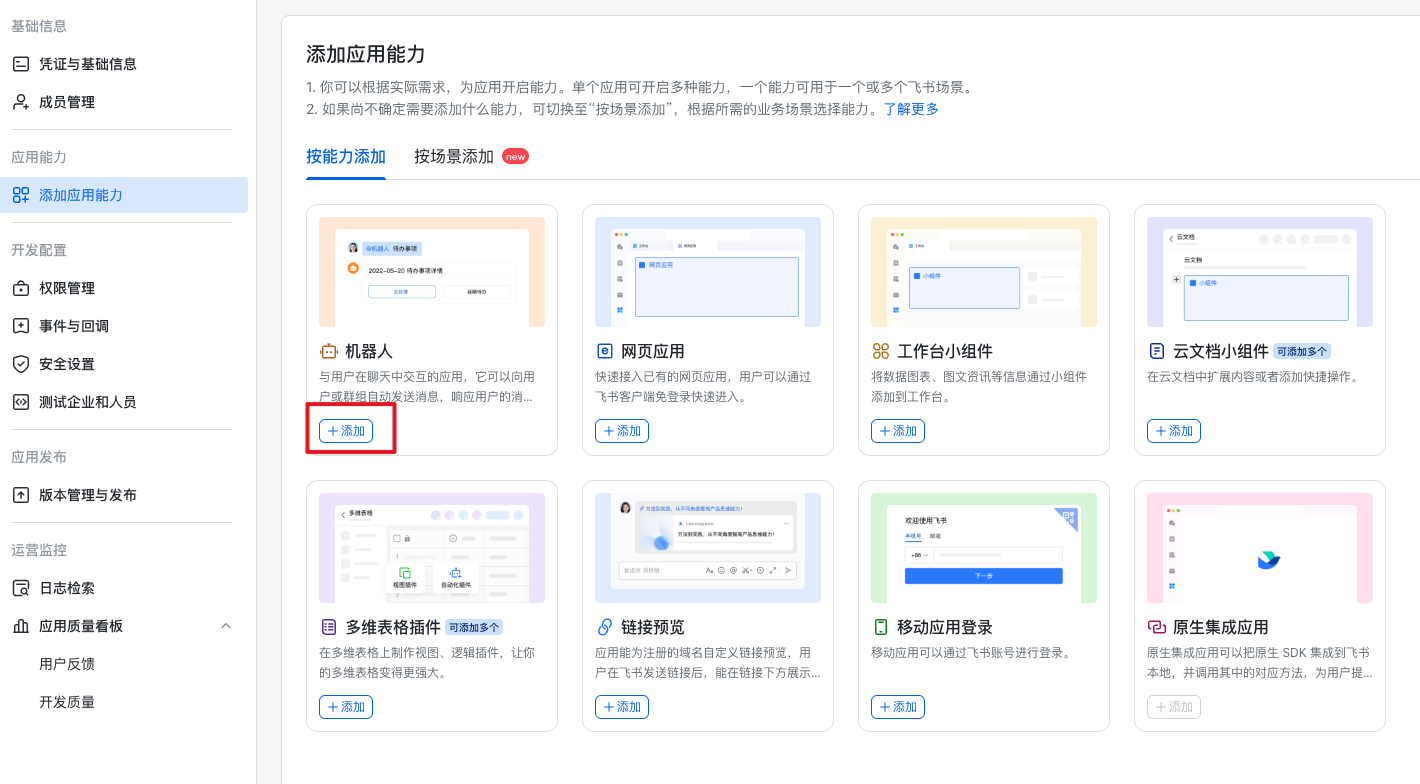Click the 多维表格插件 preview thumbnail
1420x784 pixels.
432,548
